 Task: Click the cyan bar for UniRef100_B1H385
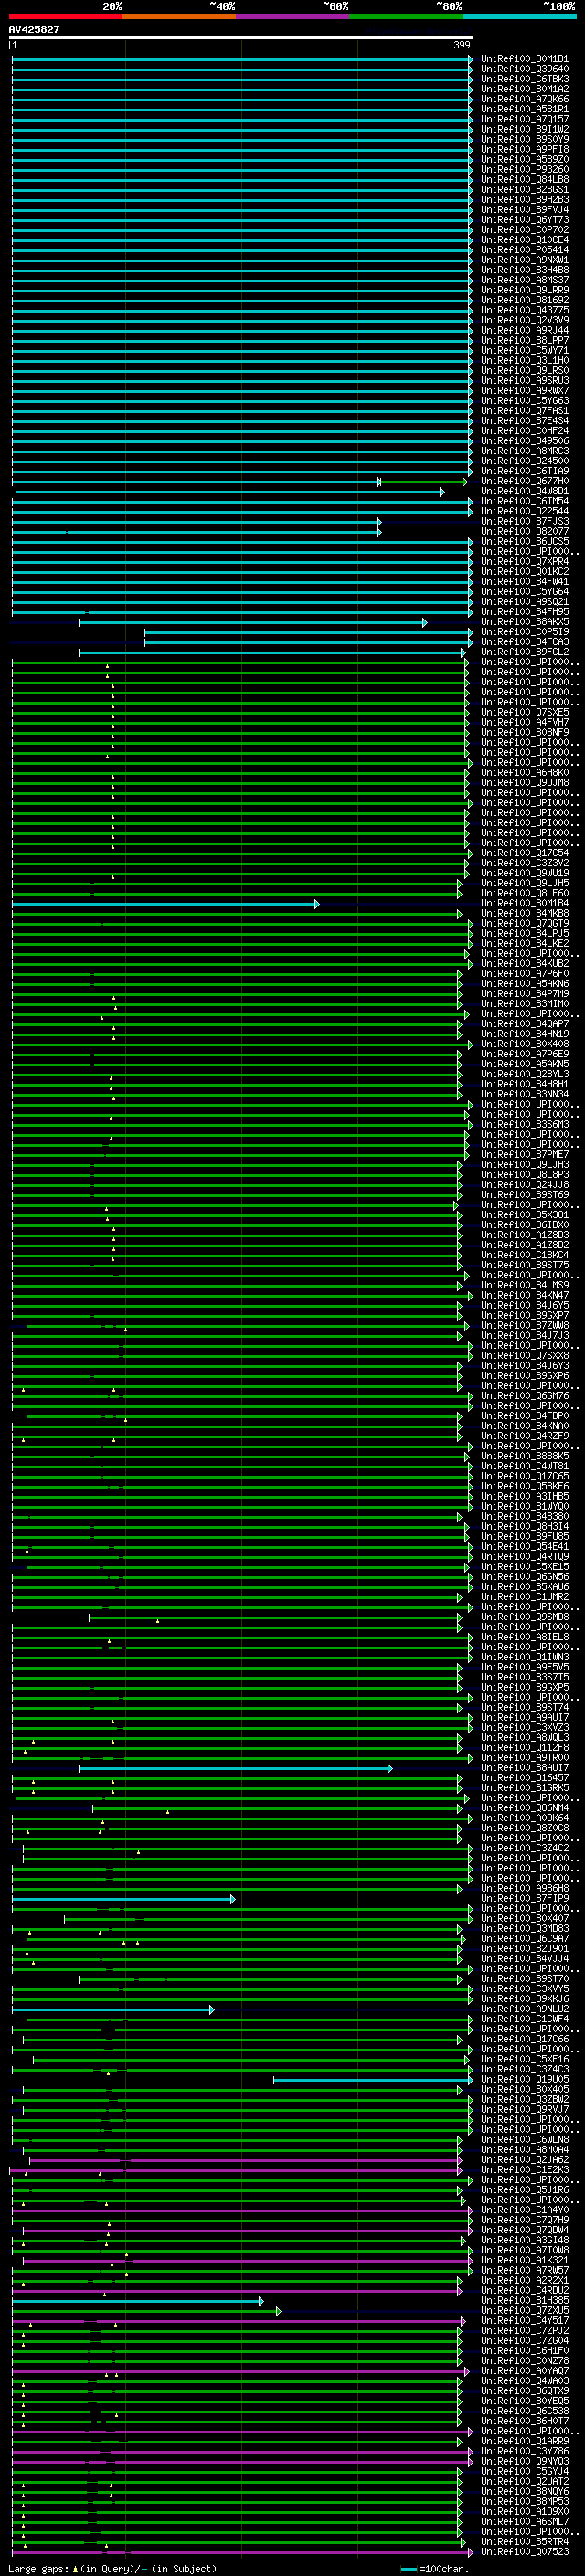pos(138,2302)
